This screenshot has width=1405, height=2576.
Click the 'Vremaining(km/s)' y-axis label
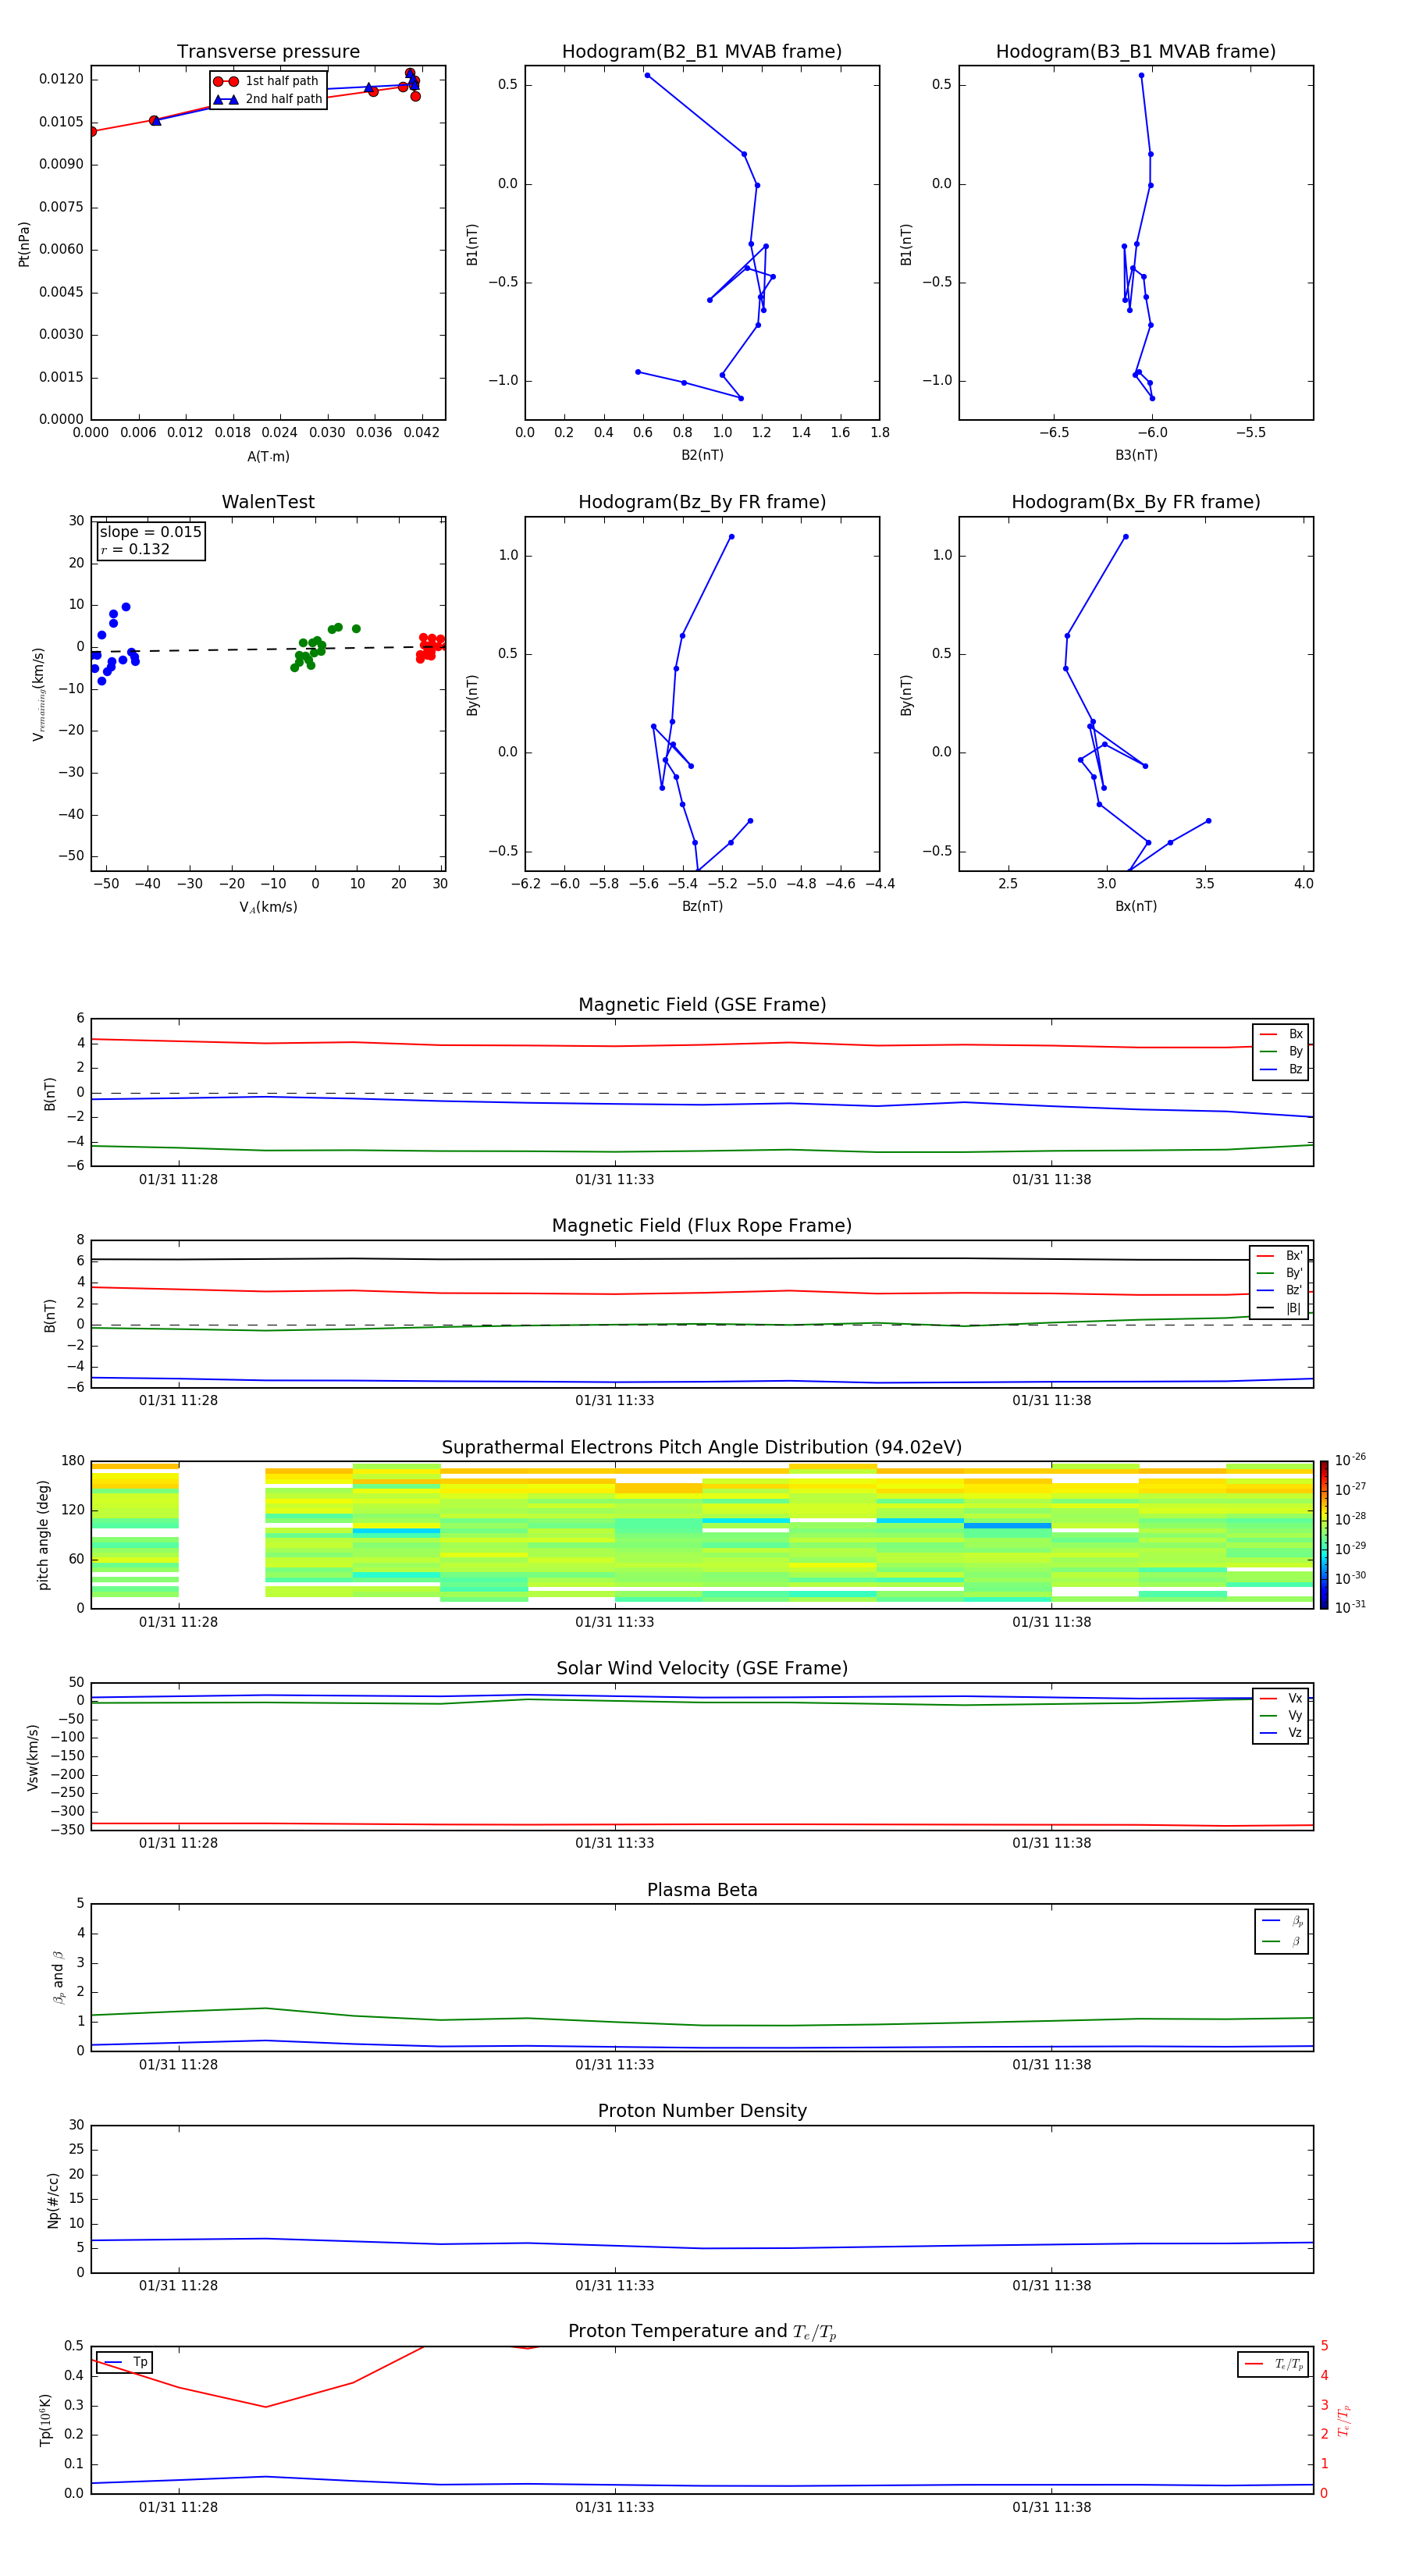click(x=39, y=695)
